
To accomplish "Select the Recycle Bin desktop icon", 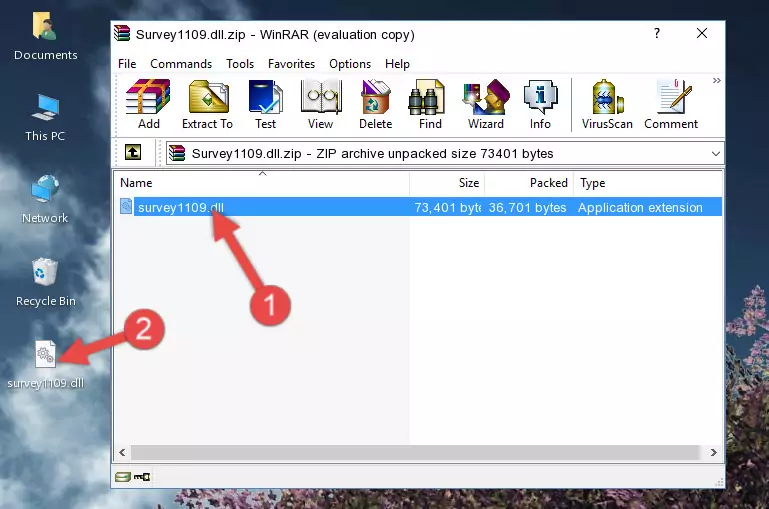I will point(46,282).
